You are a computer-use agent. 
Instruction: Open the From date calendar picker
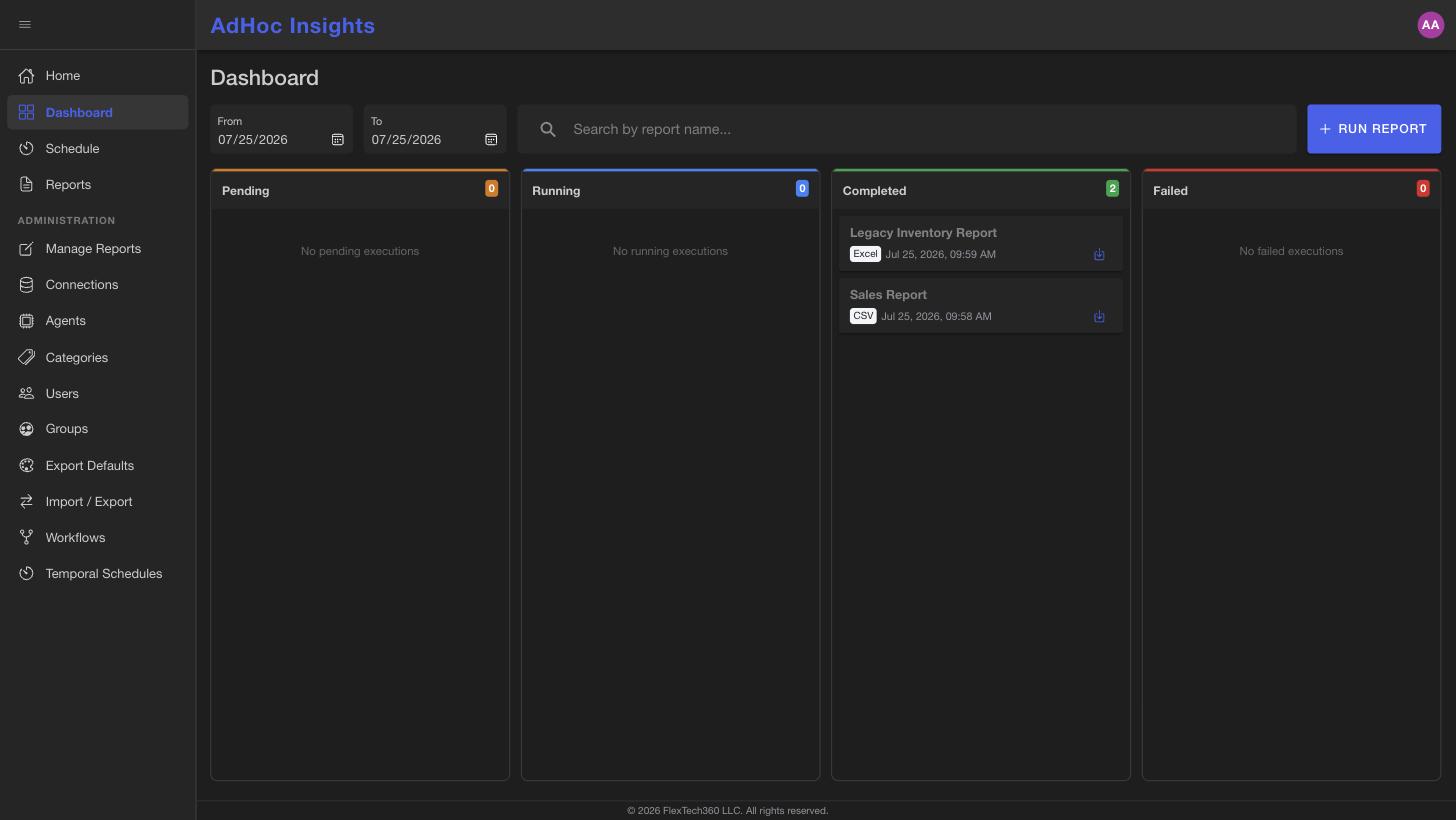(338, 140)
